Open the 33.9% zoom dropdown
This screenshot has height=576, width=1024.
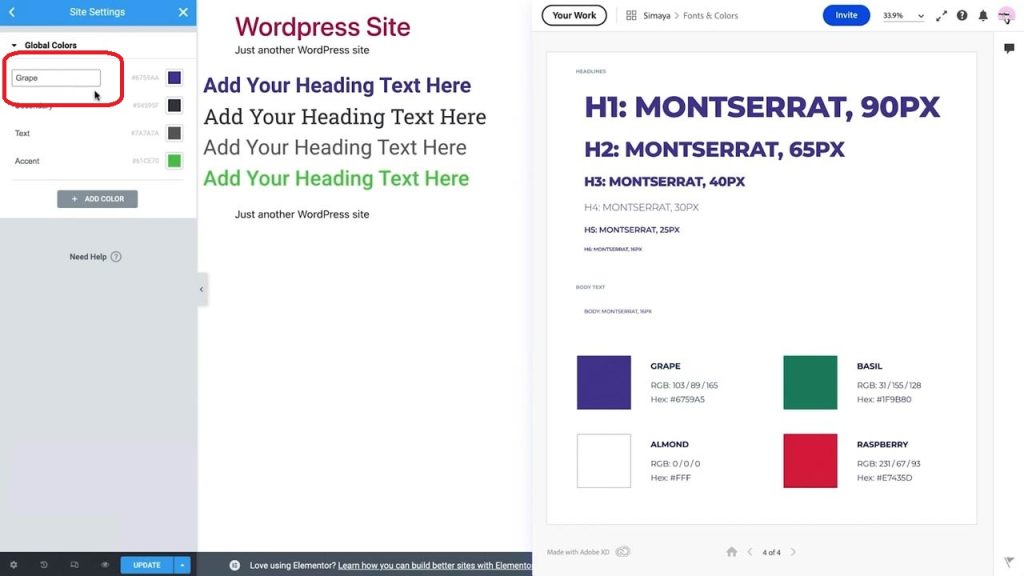(x=904, y=16)
